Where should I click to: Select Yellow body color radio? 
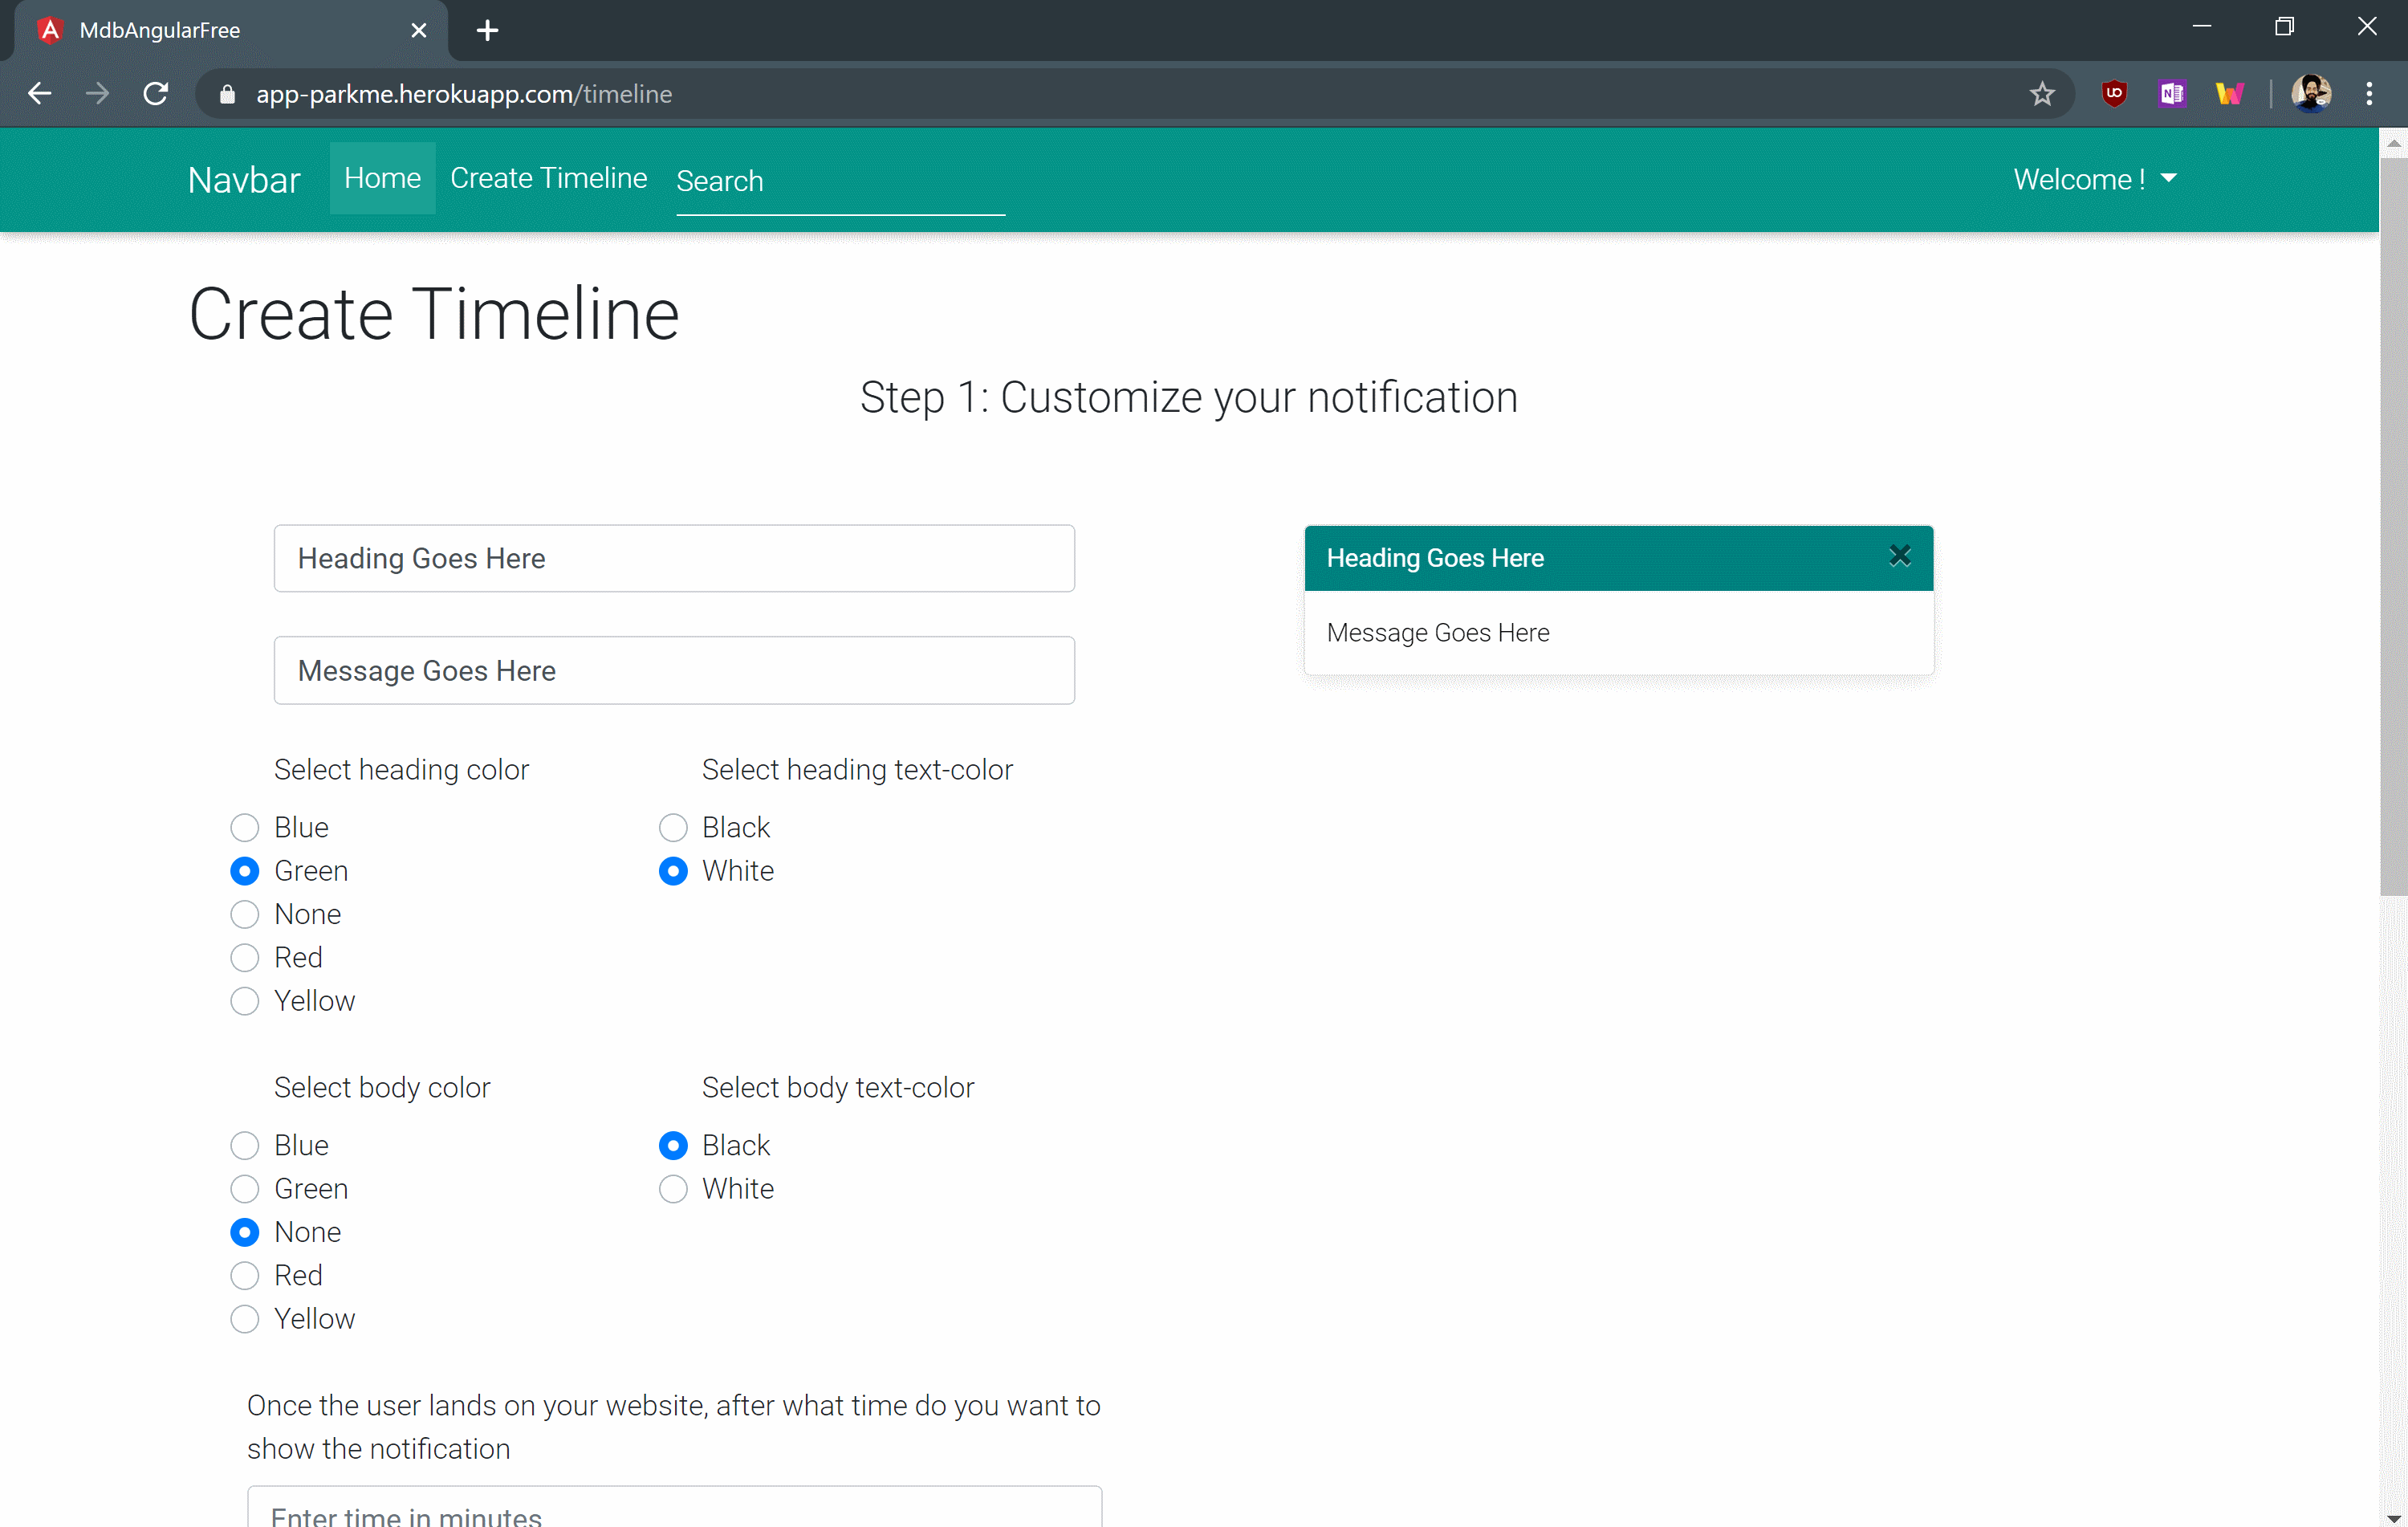pyautogui.click(x=244, y=1319)
